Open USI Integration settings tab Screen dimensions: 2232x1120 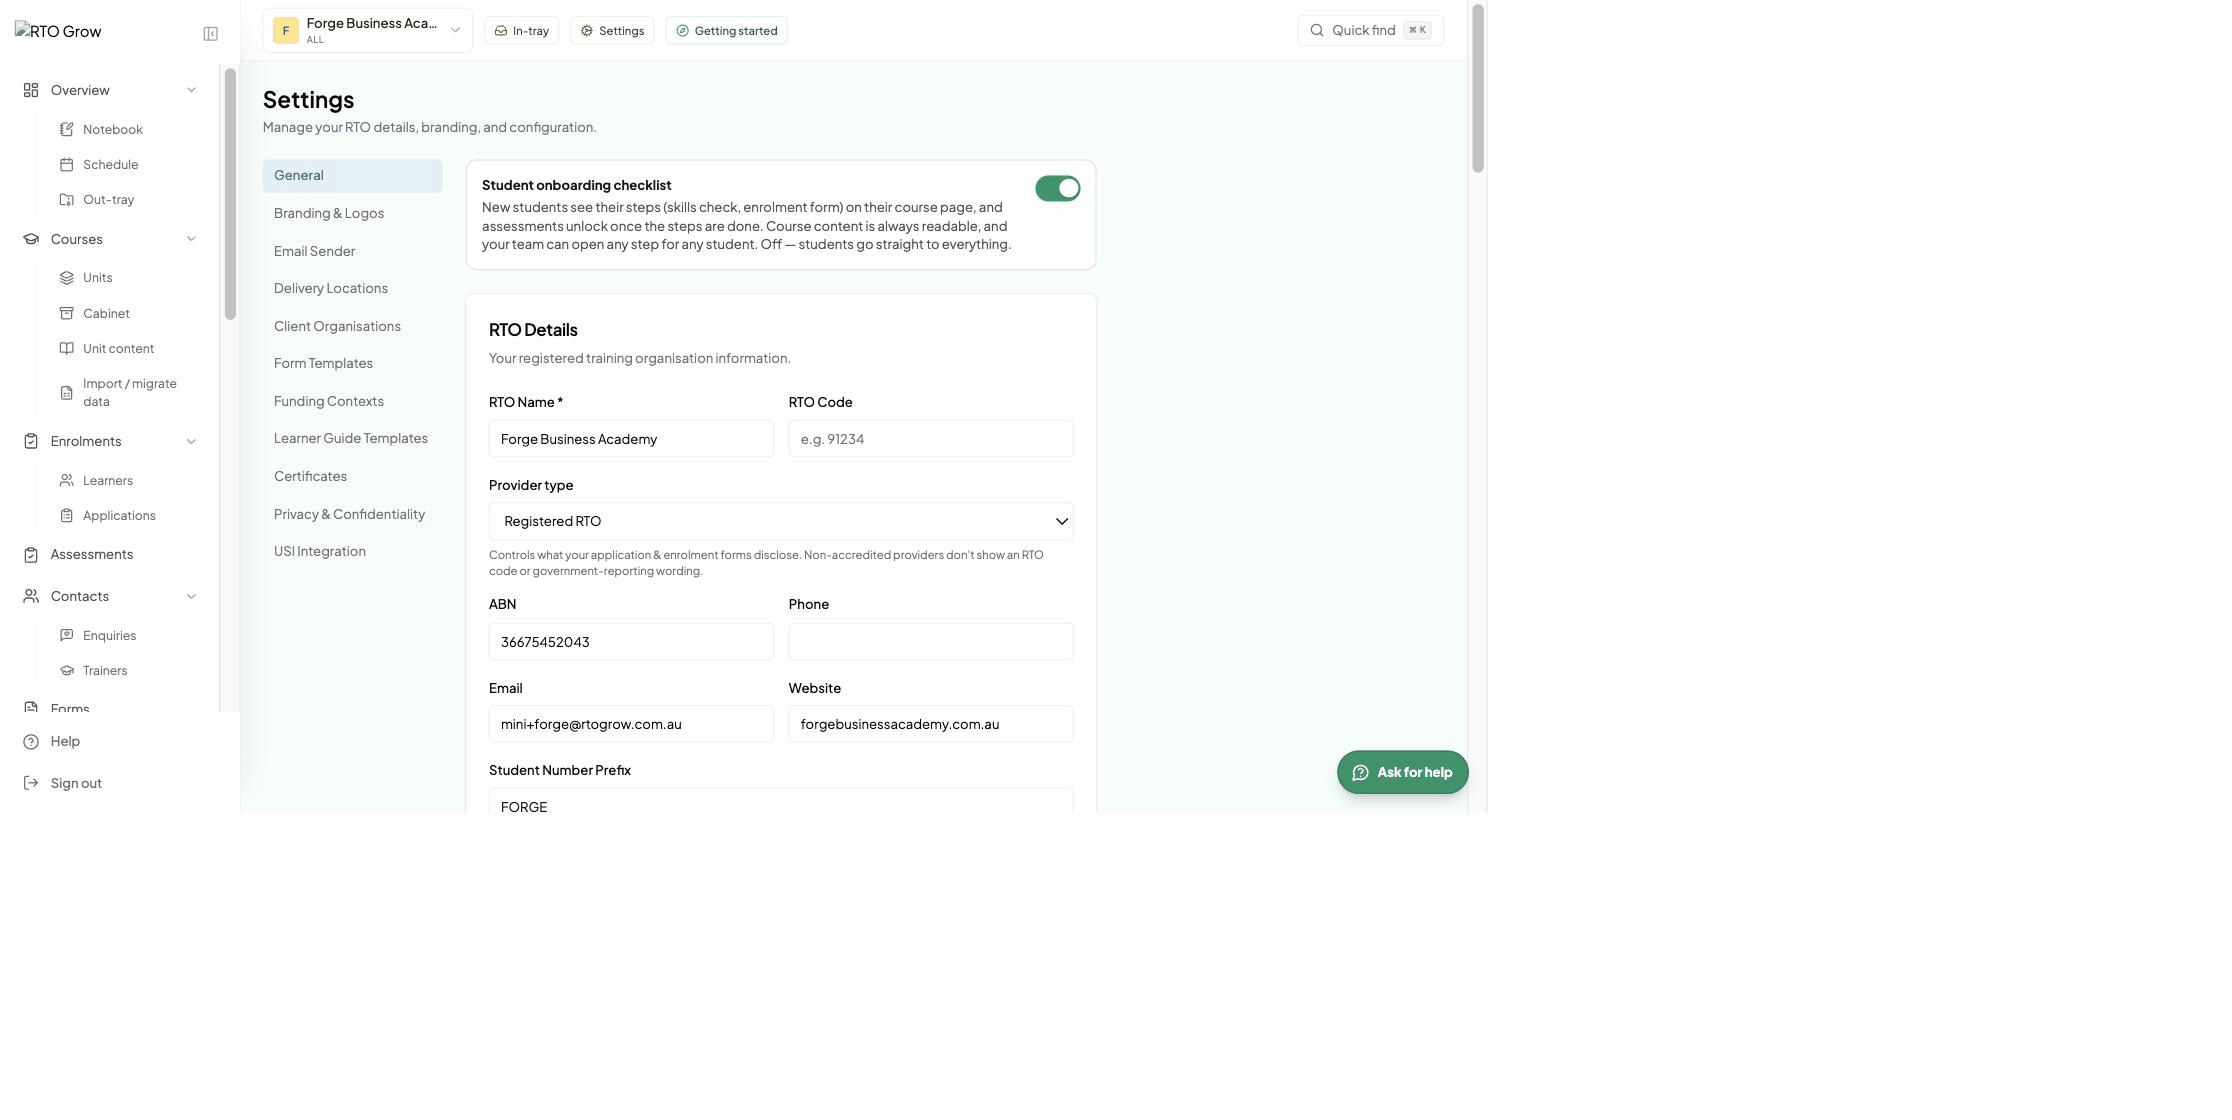click(x=352, y=552)
